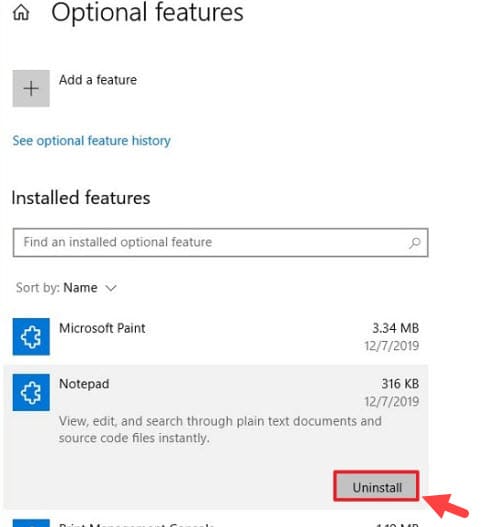Viewport: 487px width, 527px height.
Task: Uninstall the Notepad feature
Action: (x=377, y=487)
